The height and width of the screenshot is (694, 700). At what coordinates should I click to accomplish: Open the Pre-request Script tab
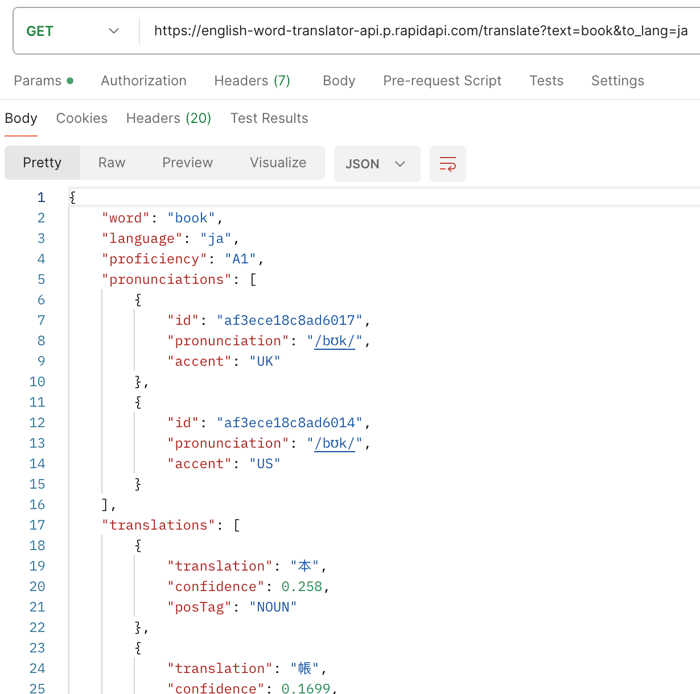(442, 81)
